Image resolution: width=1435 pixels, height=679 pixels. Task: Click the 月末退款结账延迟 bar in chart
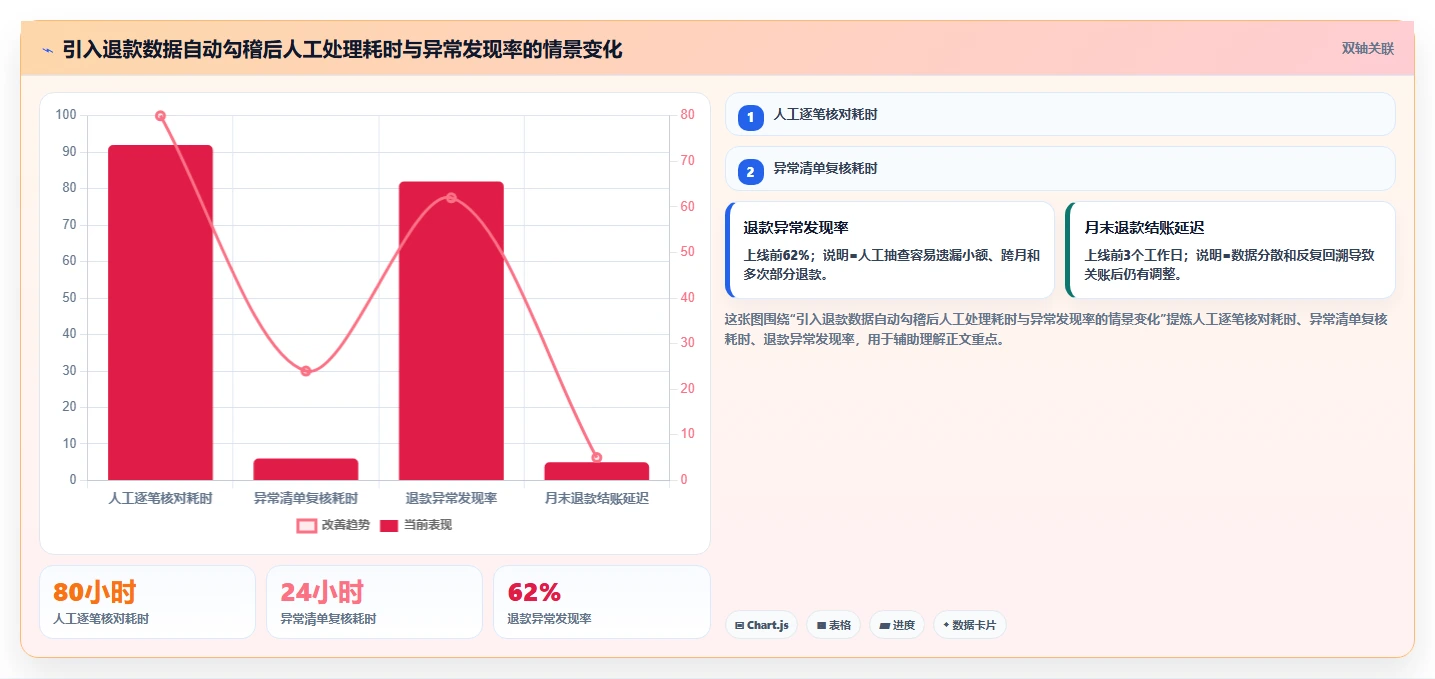point(597,471)
